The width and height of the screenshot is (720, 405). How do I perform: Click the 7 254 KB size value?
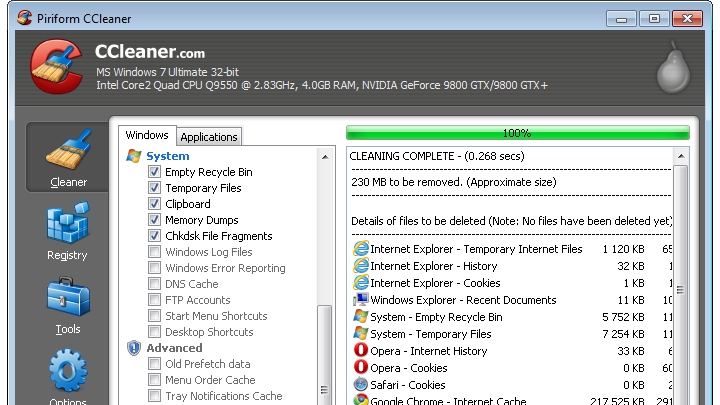pos(623,334)
